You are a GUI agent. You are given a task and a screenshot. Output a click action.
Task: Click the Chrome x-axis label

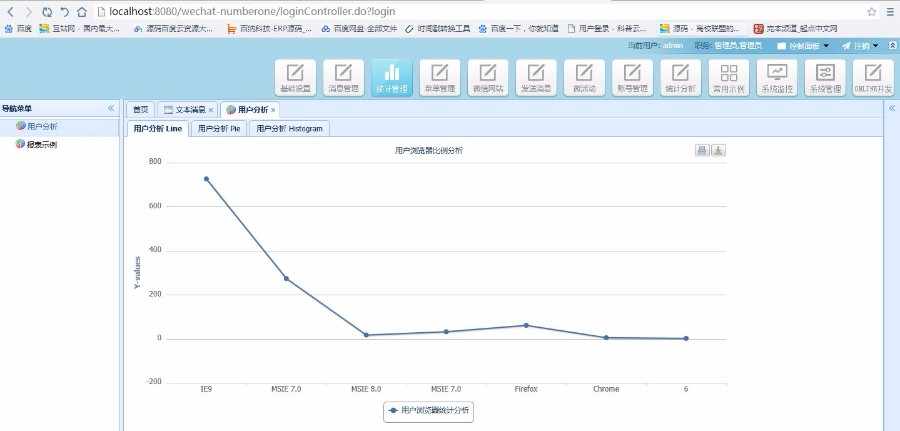606,389
